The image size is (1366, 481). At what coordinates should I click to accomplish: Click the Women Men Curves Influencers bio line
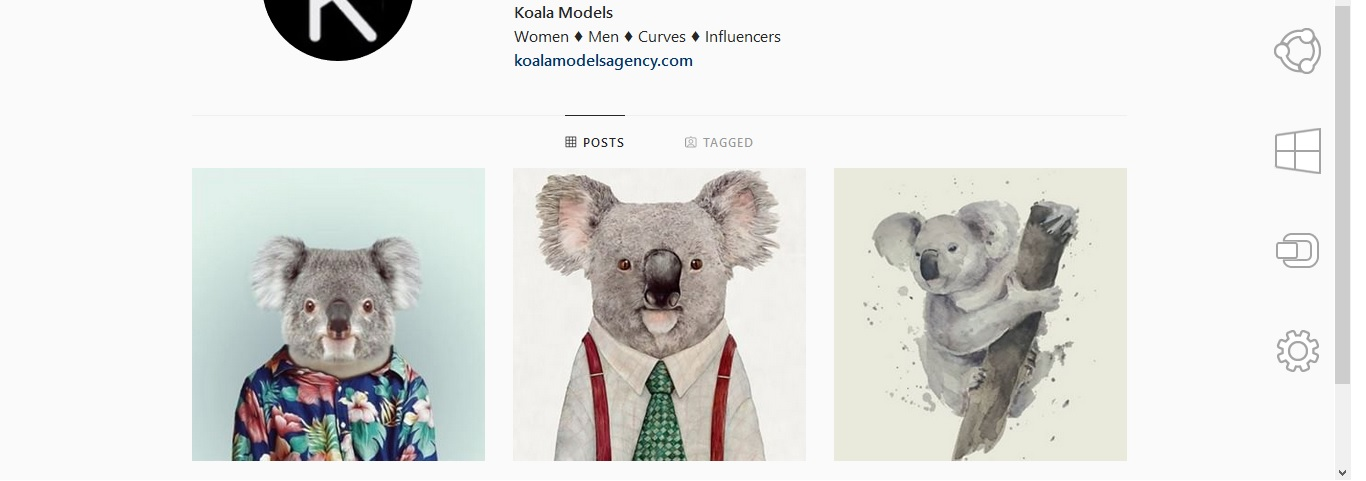(x=647, y=37)
